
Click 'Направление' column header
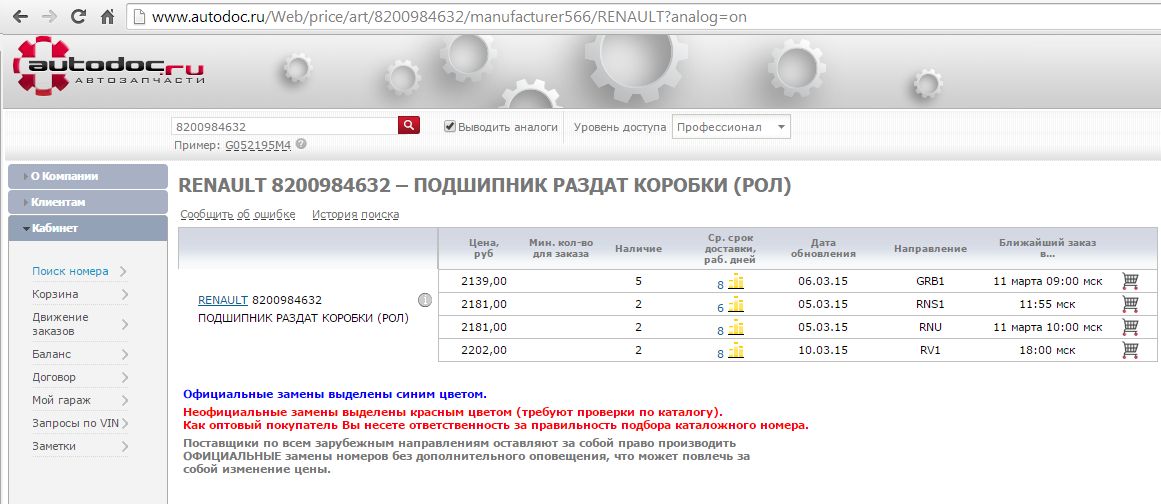[x=930, y=249]
